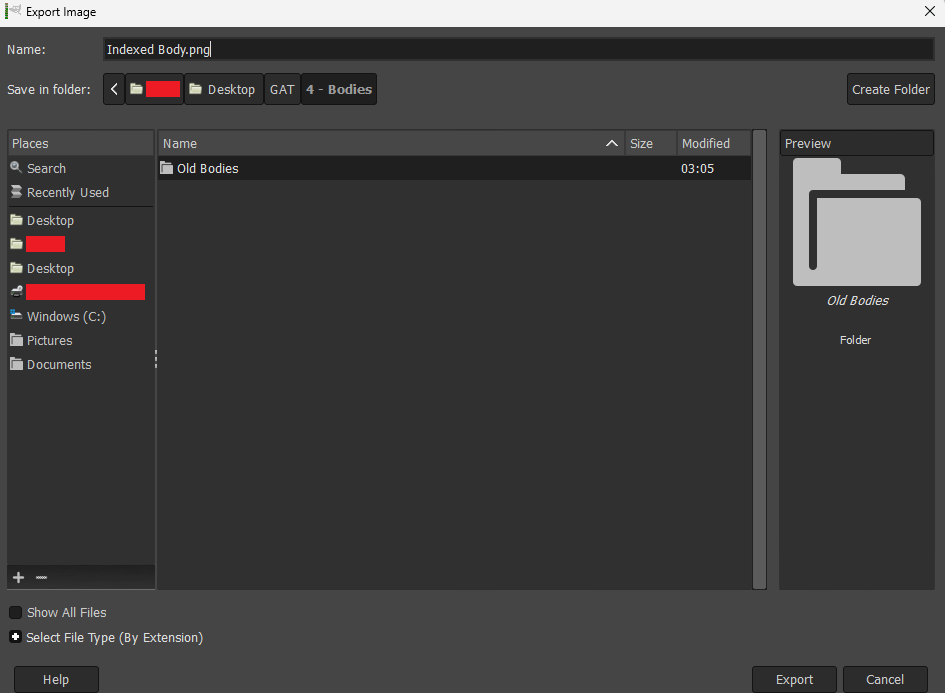Screen dimensions: 945x693
Task: Click the minus icon to remove bookmark
Action: pos(41,577)
